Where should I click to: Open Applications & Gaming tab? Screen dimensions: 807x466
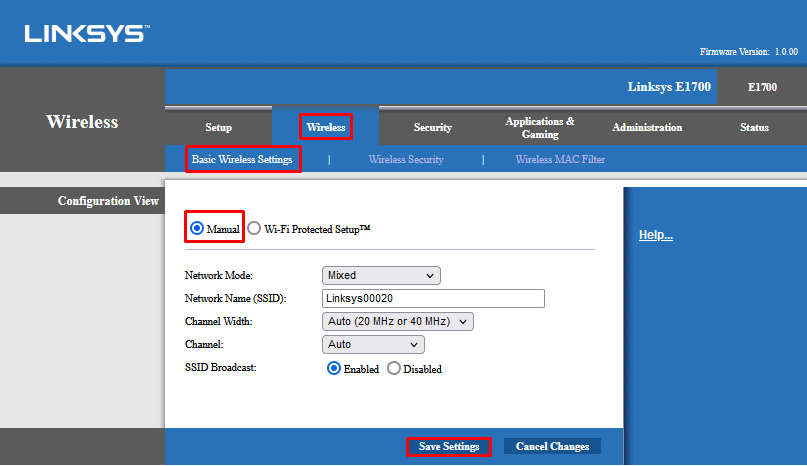click(x=540, y=127)
